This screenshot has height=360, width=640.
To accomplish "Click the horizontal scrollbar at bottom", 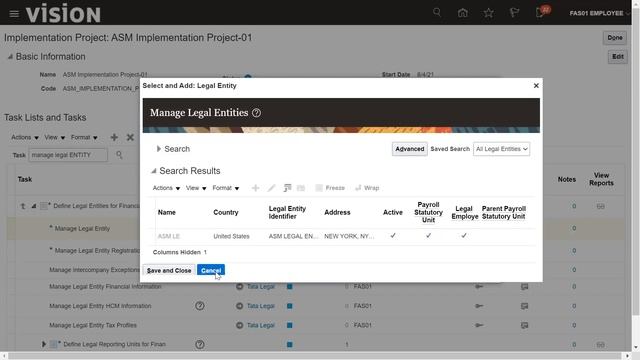I will click(316, 356).
